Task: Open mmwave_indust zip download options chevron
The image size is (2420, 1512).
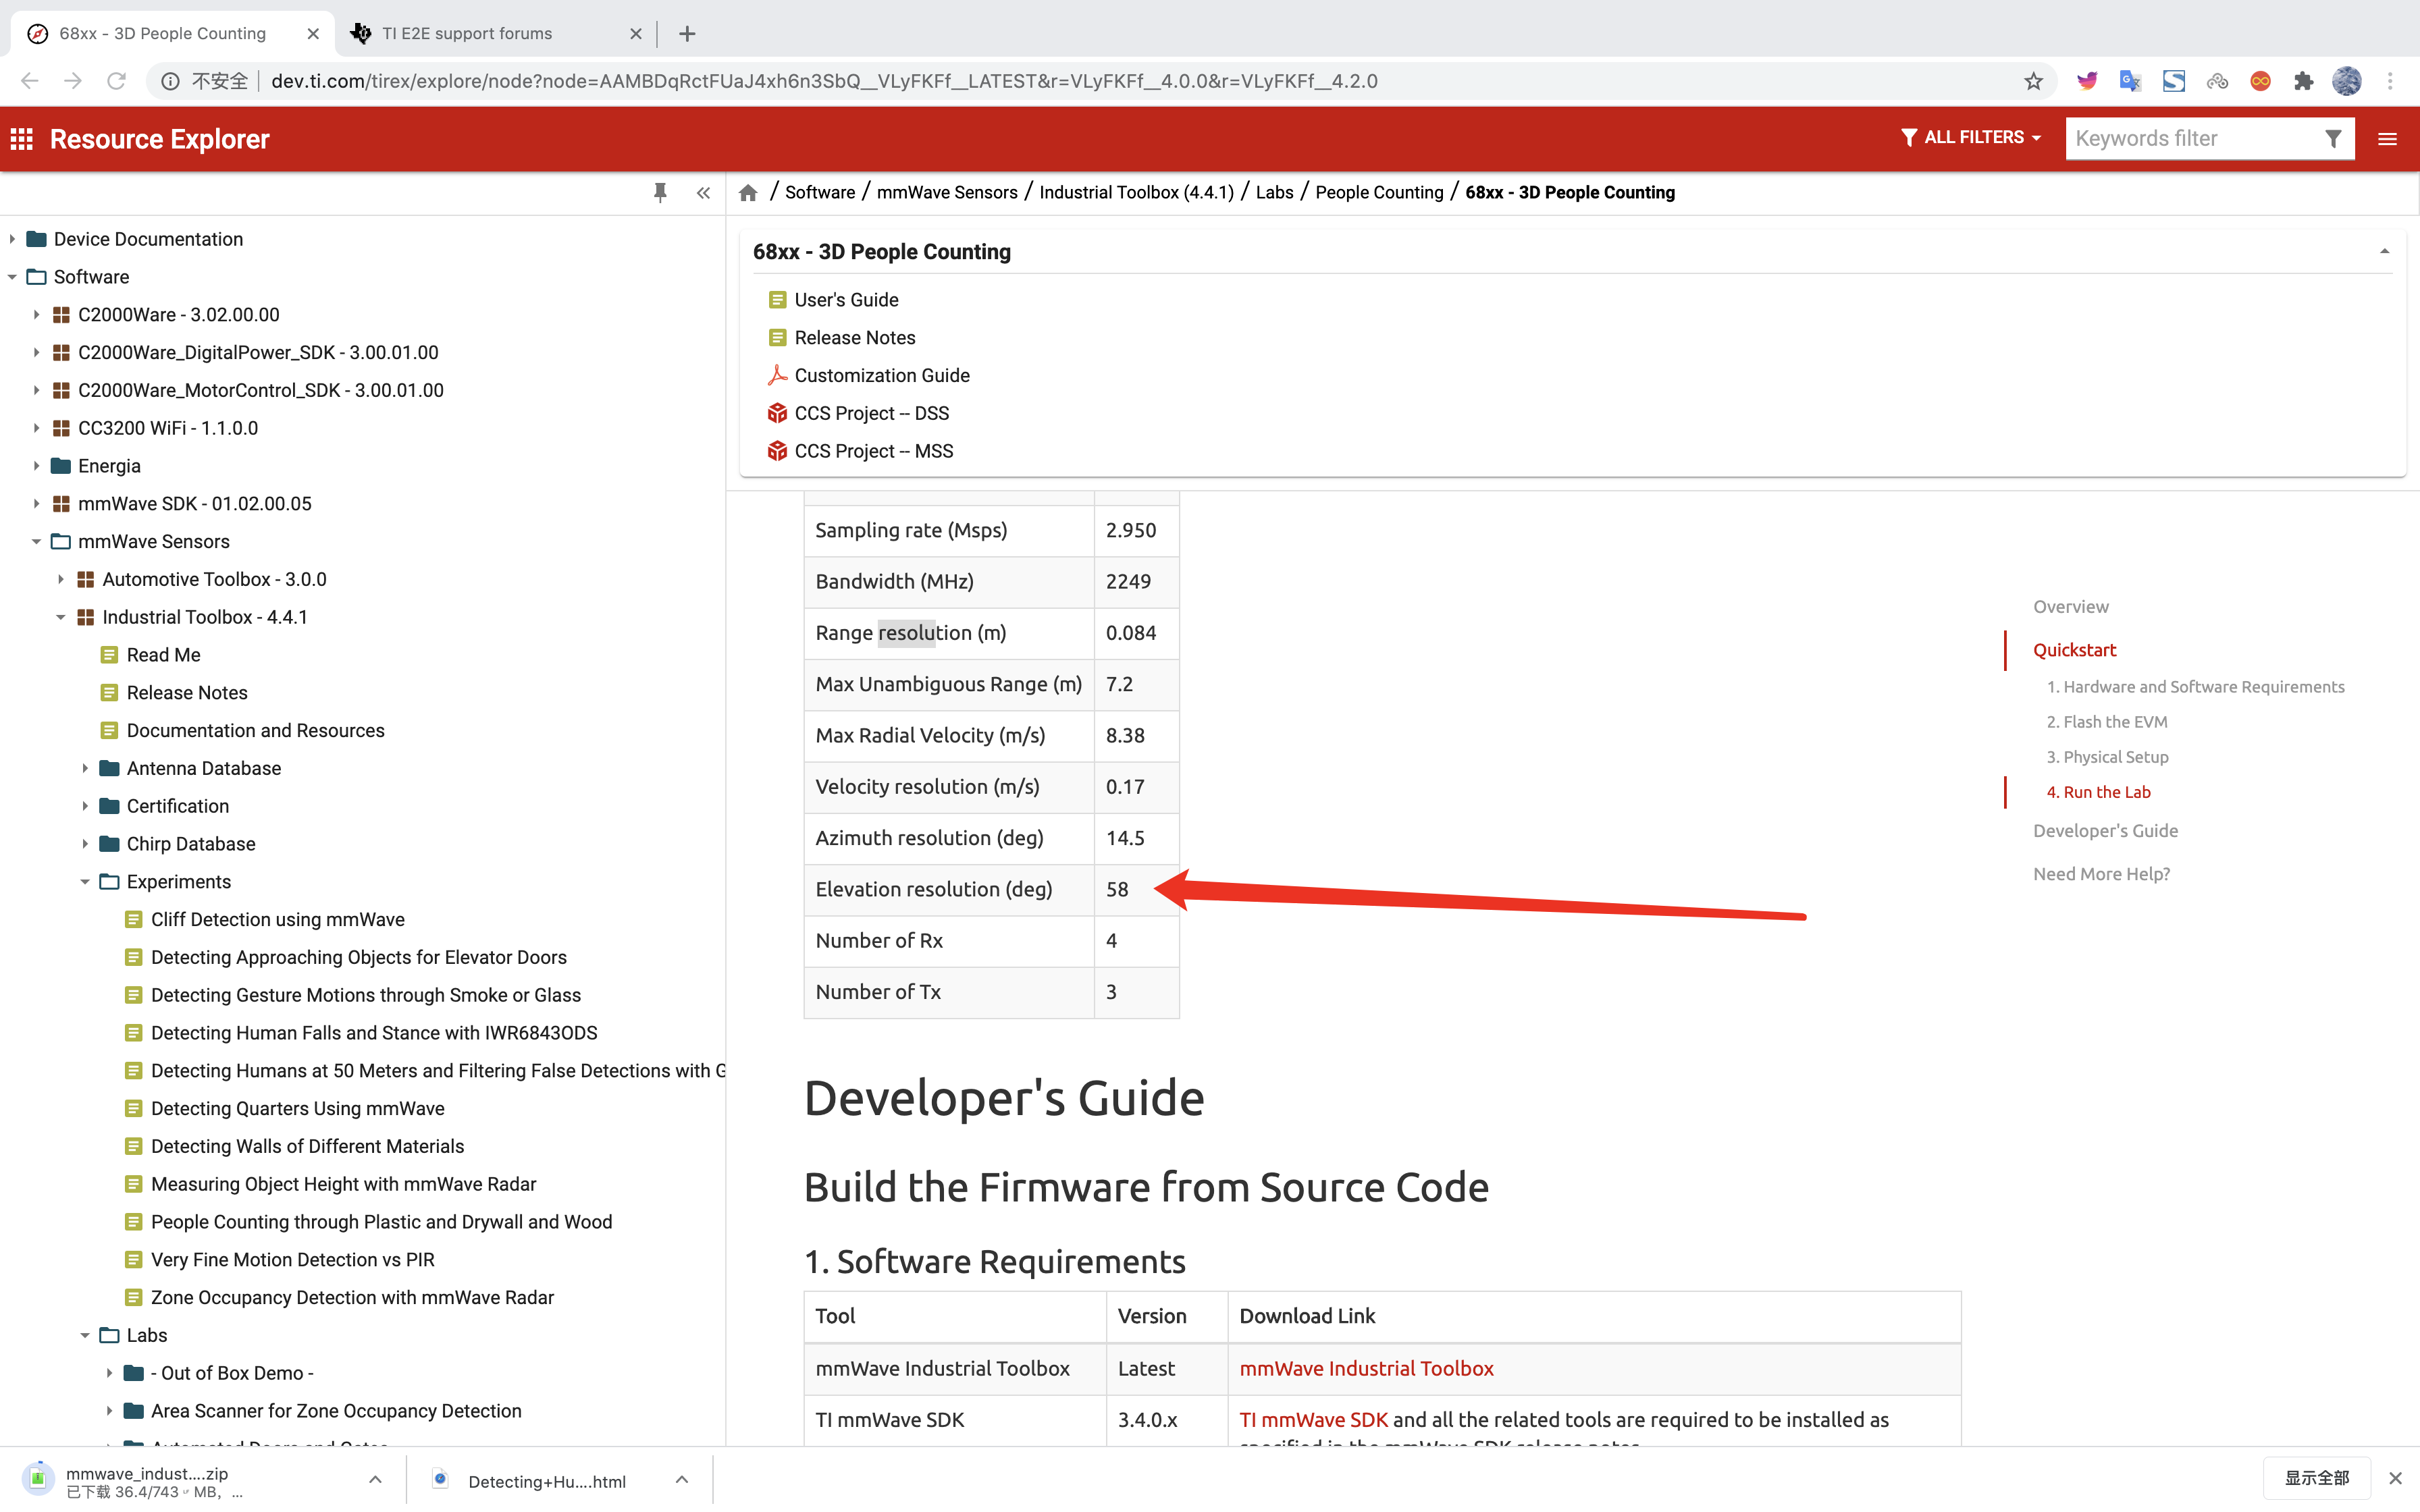Action: pos(375,1479)
